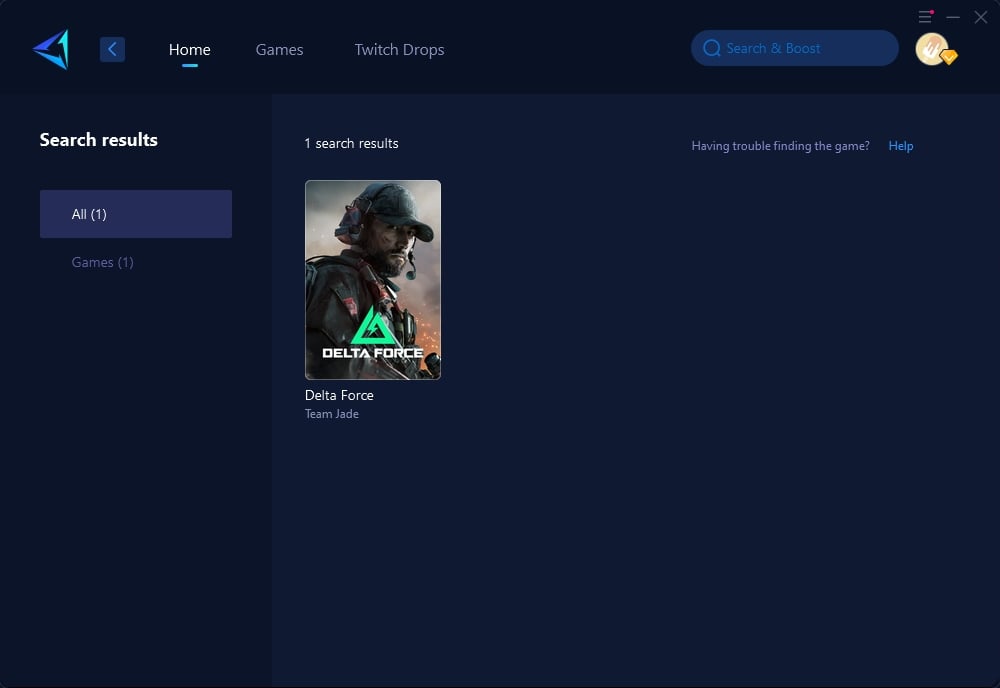
Task: Click the 'Having trouble finding the game?' text
Action: (x=781, y=145)
